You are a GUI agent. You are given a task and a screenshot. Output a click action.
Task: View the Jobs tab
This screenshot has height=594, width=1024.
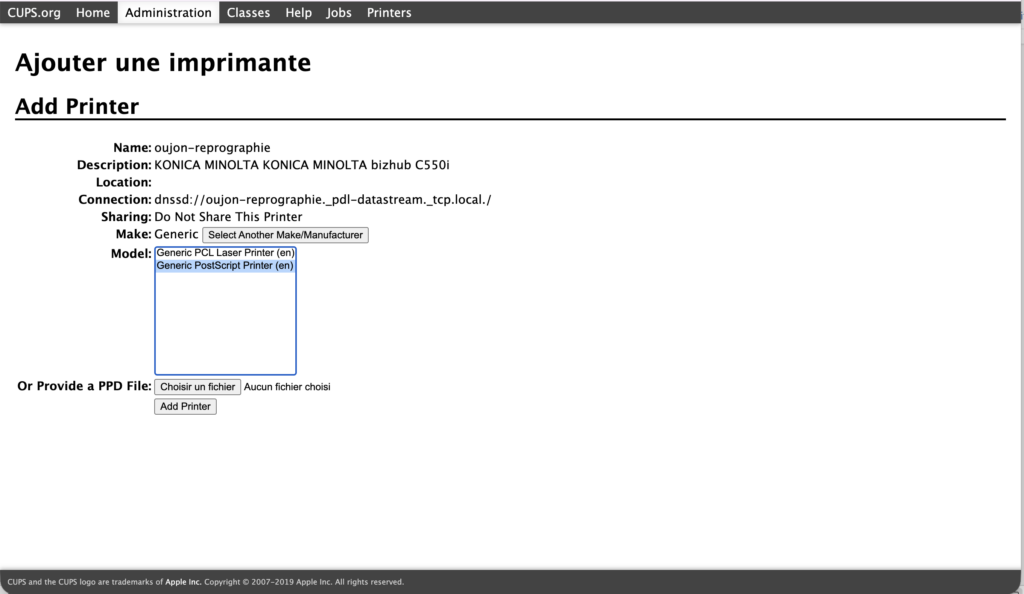(339, 13)
